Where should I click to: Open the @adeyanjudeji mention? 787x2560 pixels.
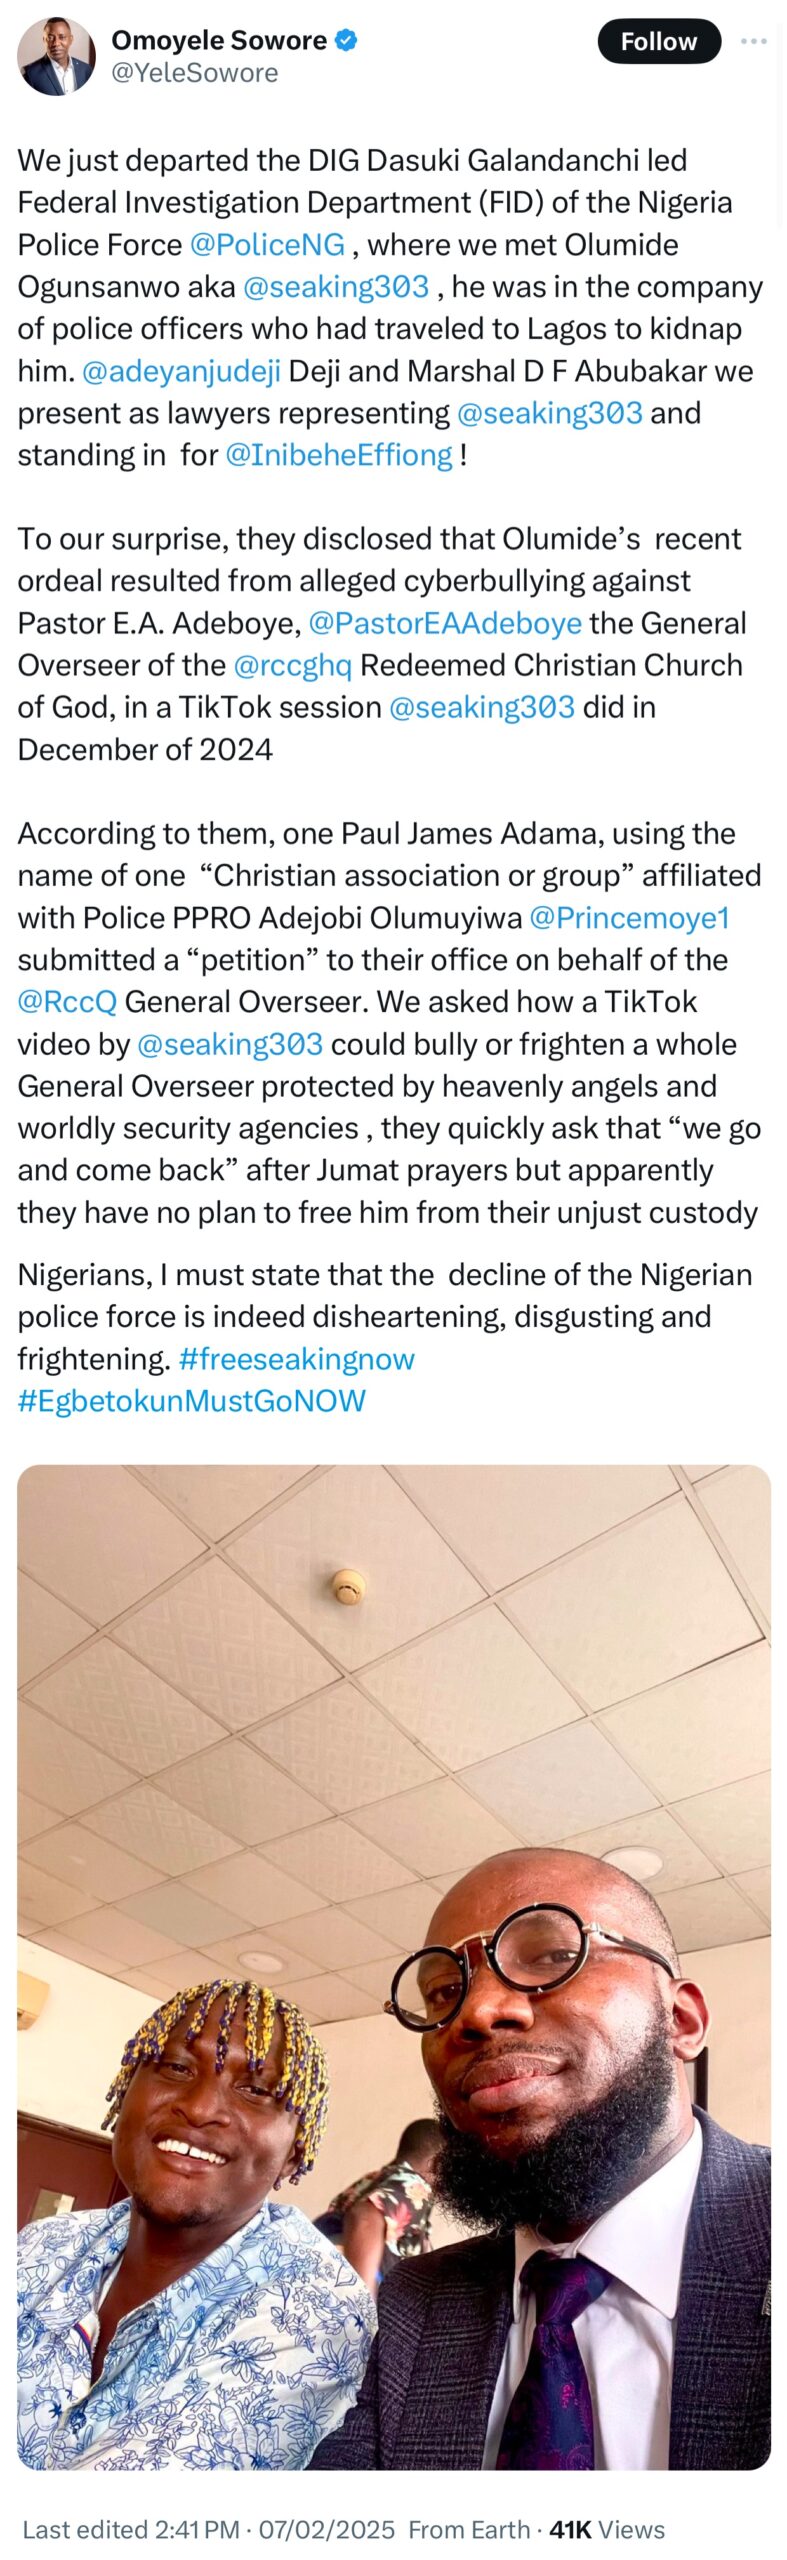181,371
